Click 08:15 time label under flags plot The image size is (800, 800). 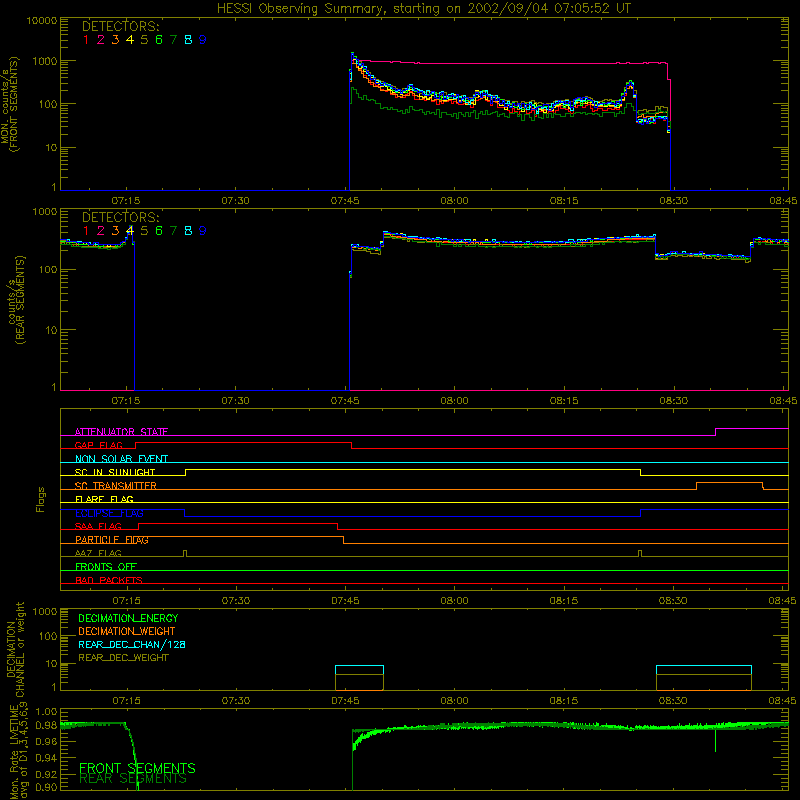(x=564, y=601)
